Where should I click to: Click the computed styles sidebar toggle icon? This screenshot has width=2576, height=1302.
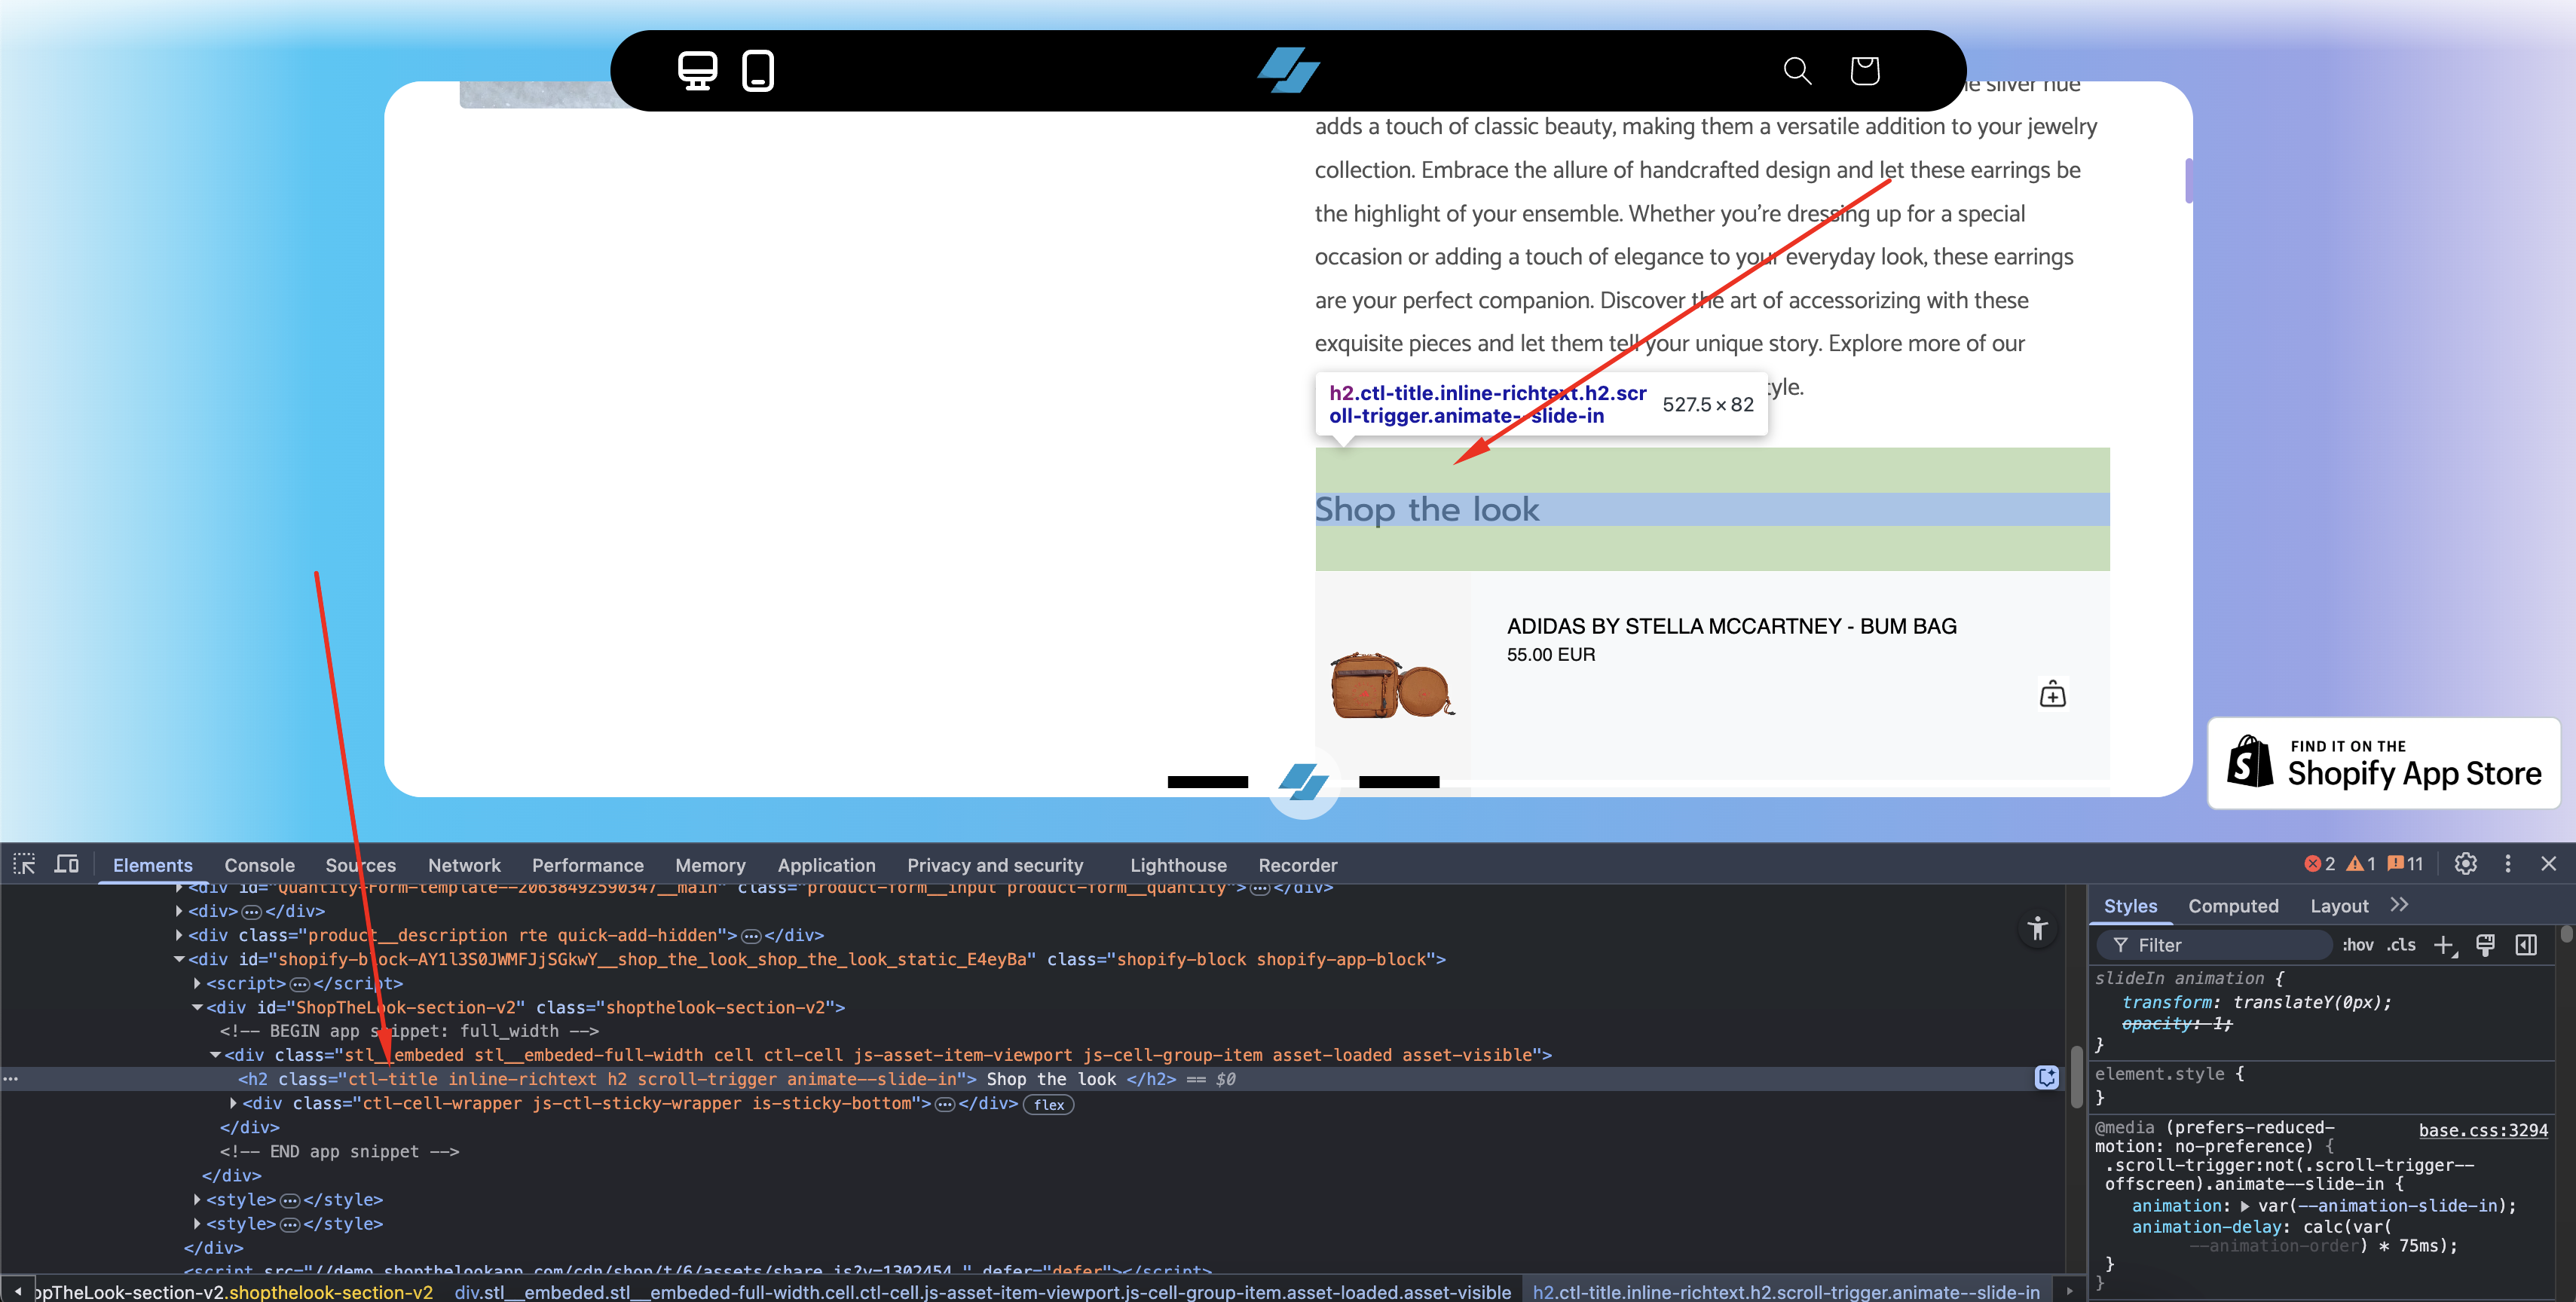click(2525, 945)
